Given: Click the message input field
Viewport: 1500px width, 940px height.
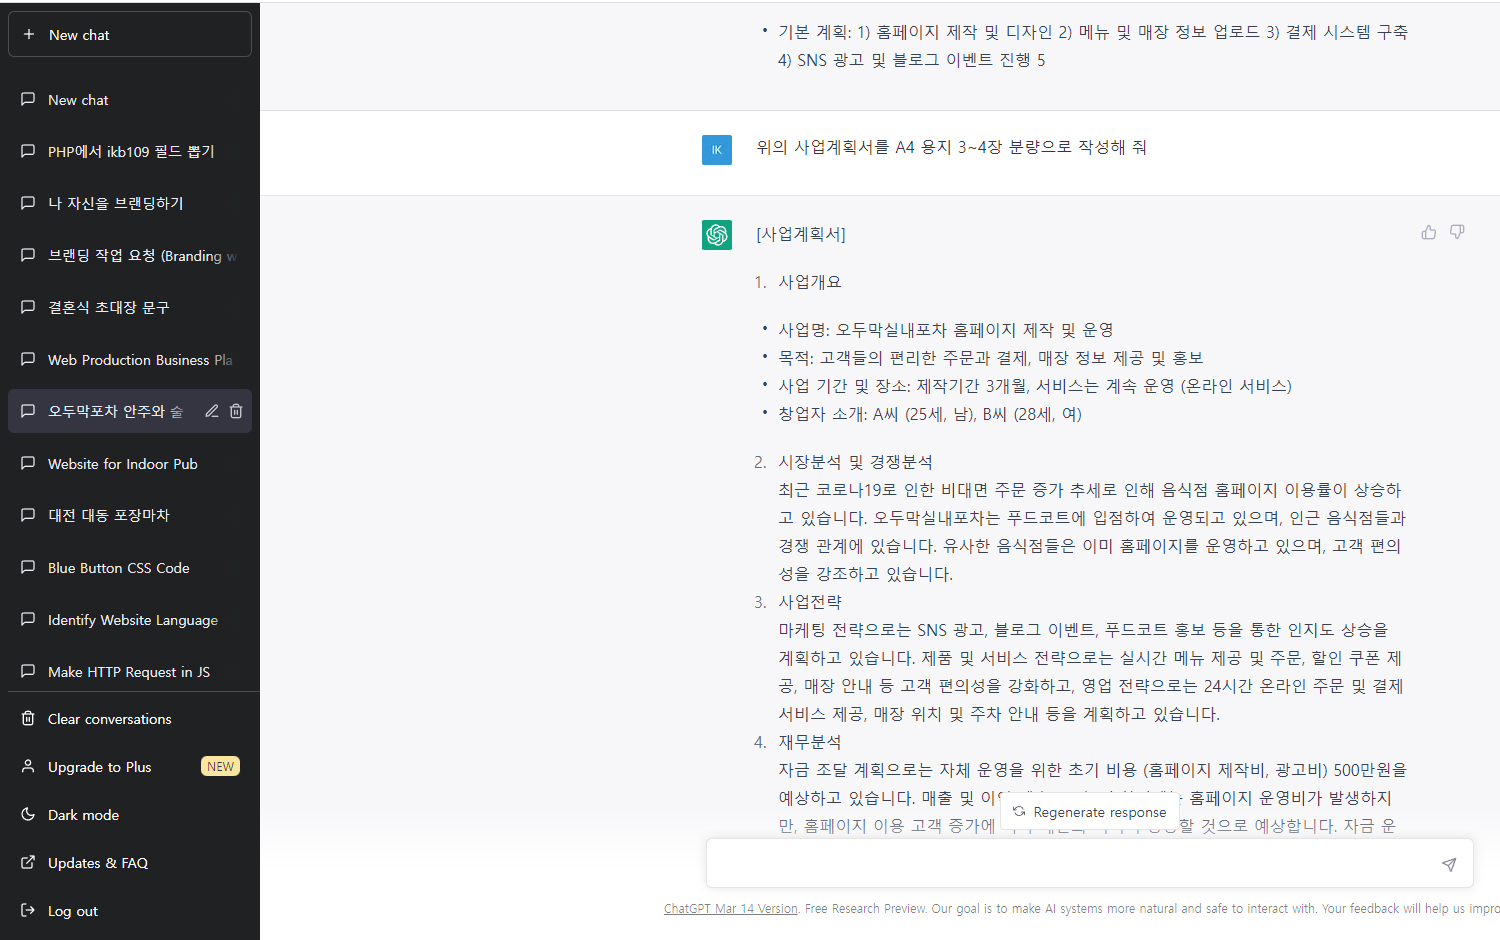Looking at the screenshot, I should coord(1070,864).
